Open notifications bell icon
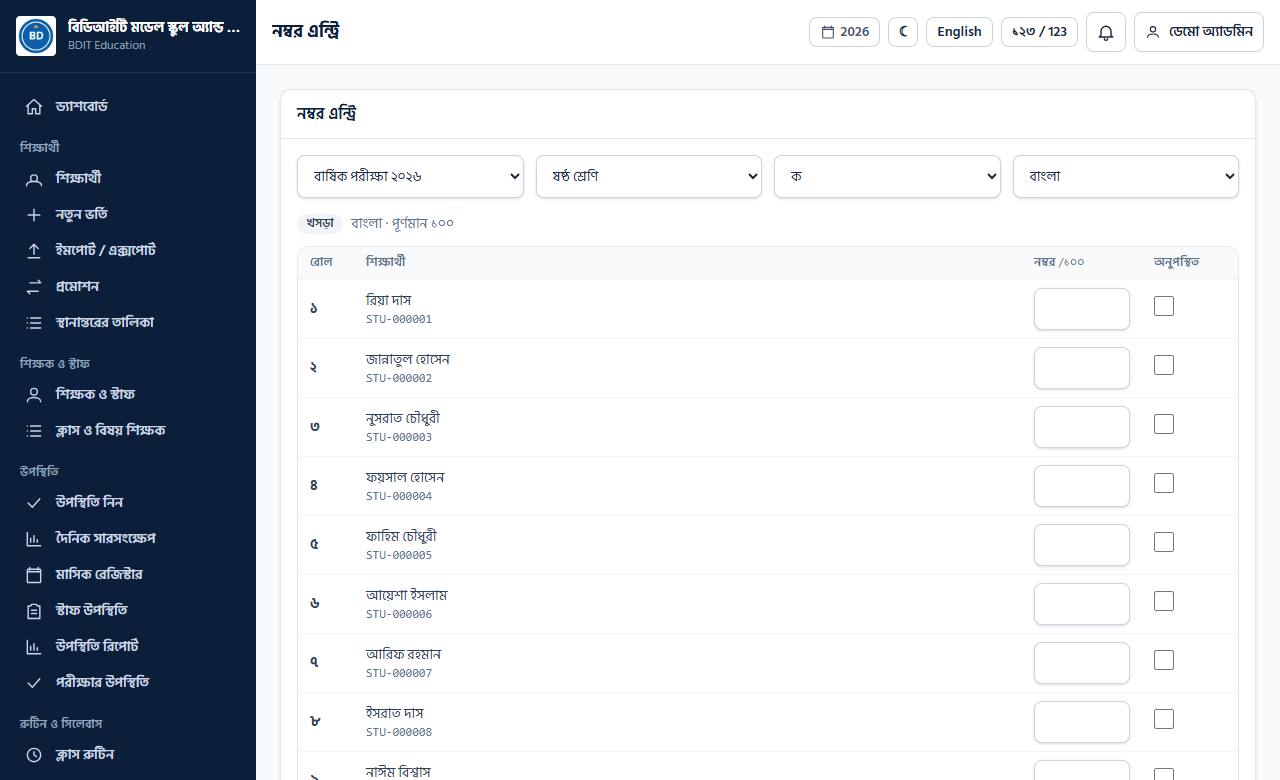Image resolution: width=1280 pixels, height=780 pixels. (x=1106, y=32)
